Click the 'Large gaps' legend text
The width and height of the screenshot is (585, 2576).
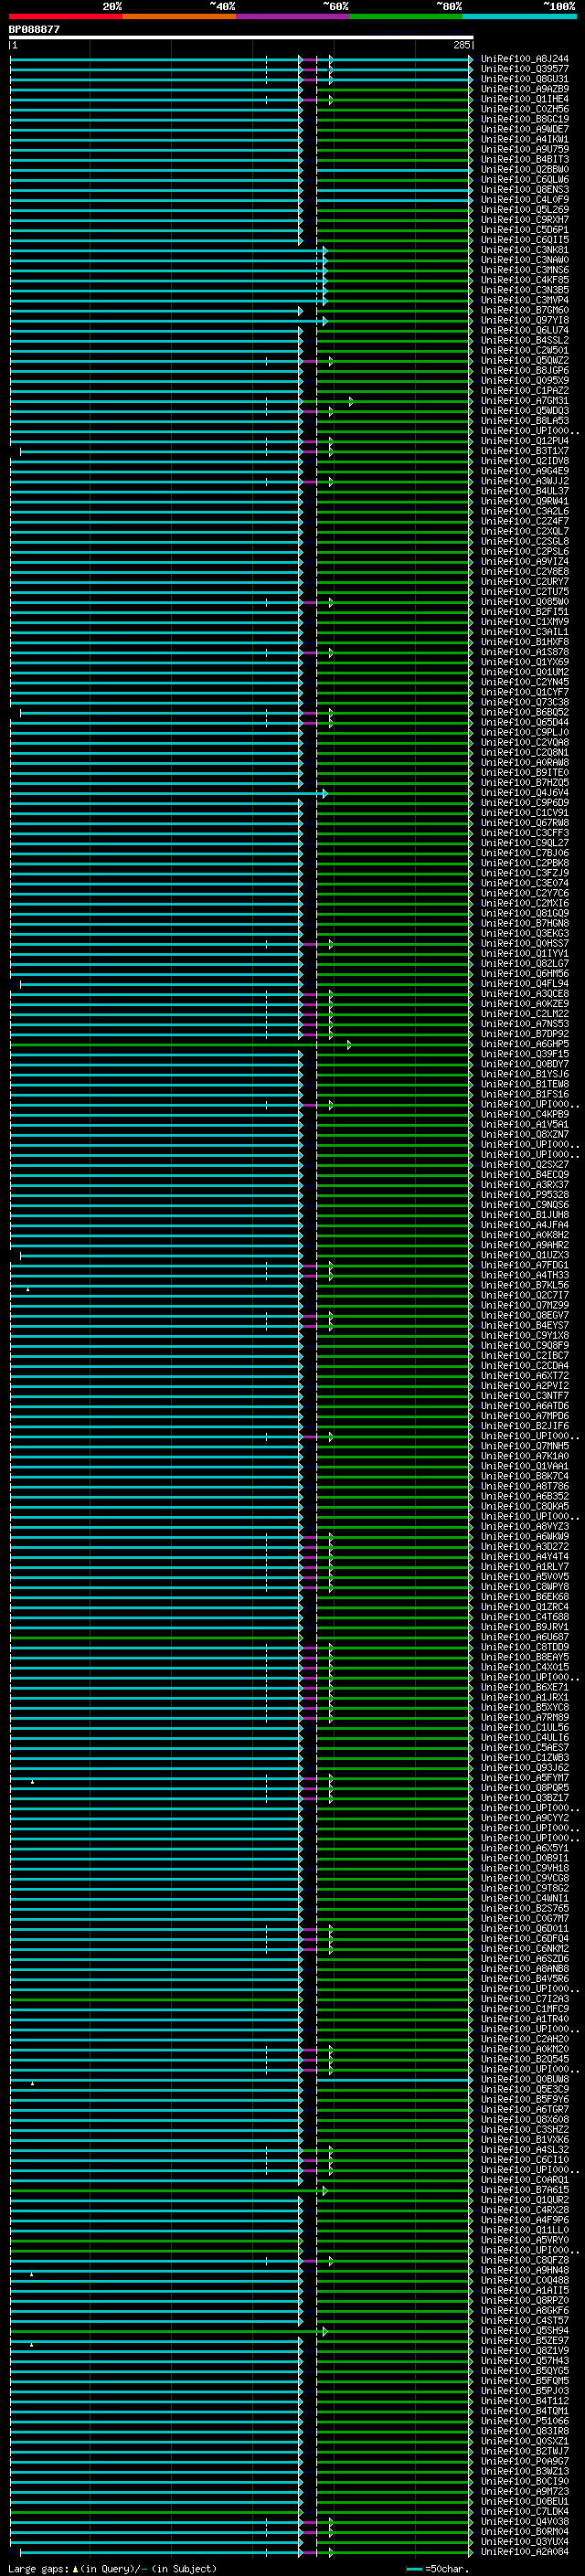tap(38, 2568)
